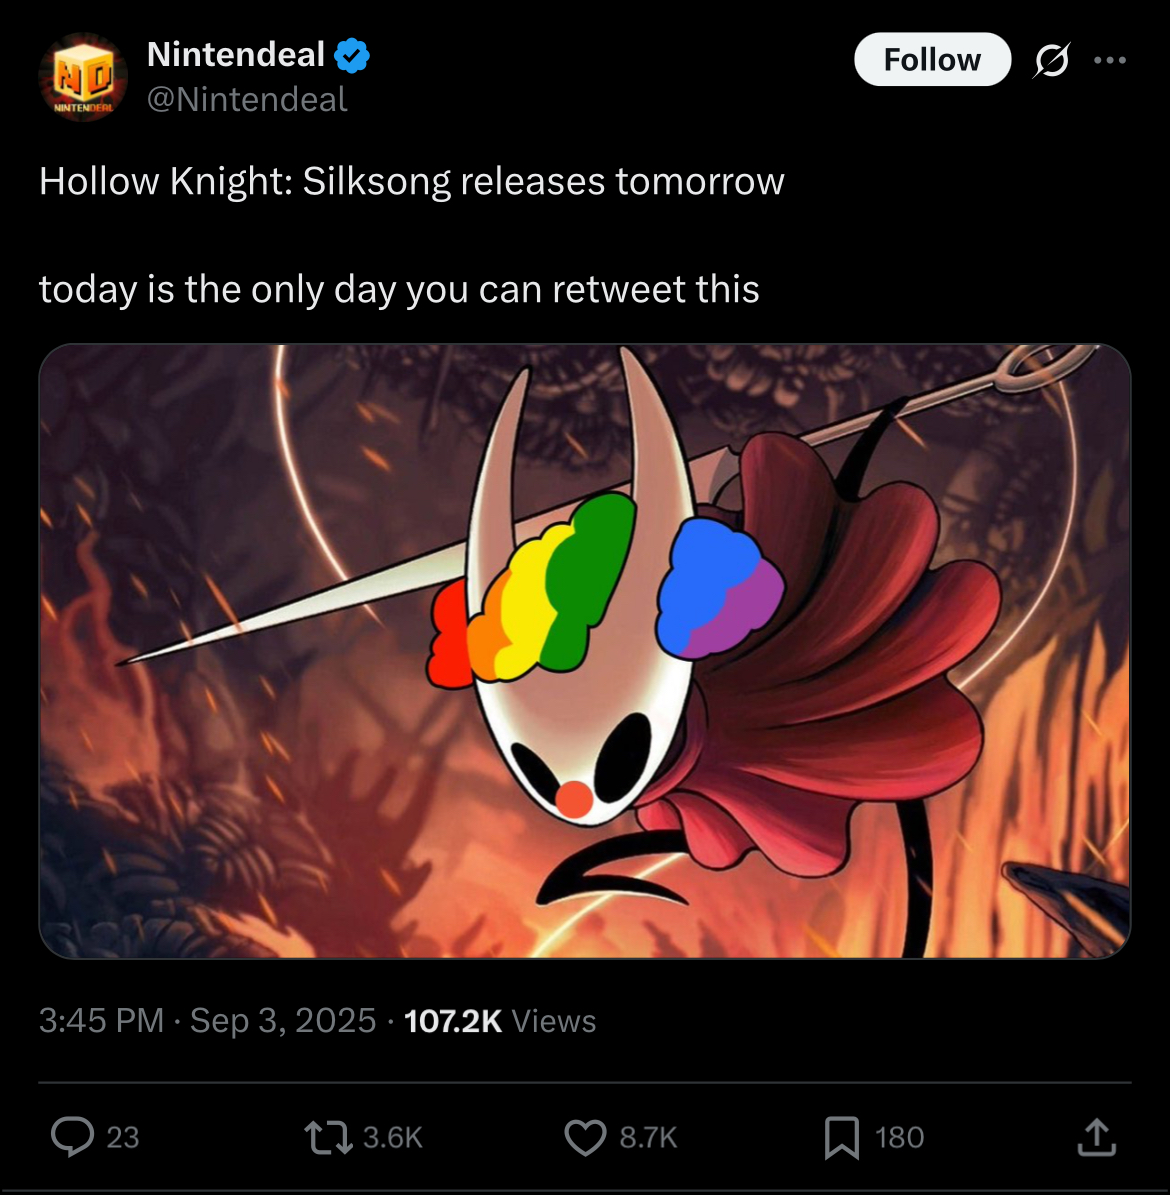This screenshot has width=1170, height=1195.
Task: Click the 180 bookmarks count
Action: point(899,1137)
